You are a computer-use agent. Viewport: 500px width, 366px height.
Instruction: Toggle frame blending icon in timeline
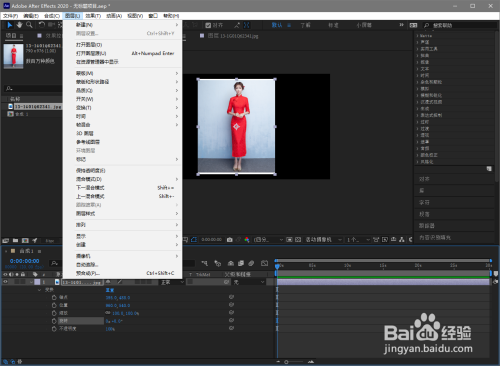tap(241, 263)
